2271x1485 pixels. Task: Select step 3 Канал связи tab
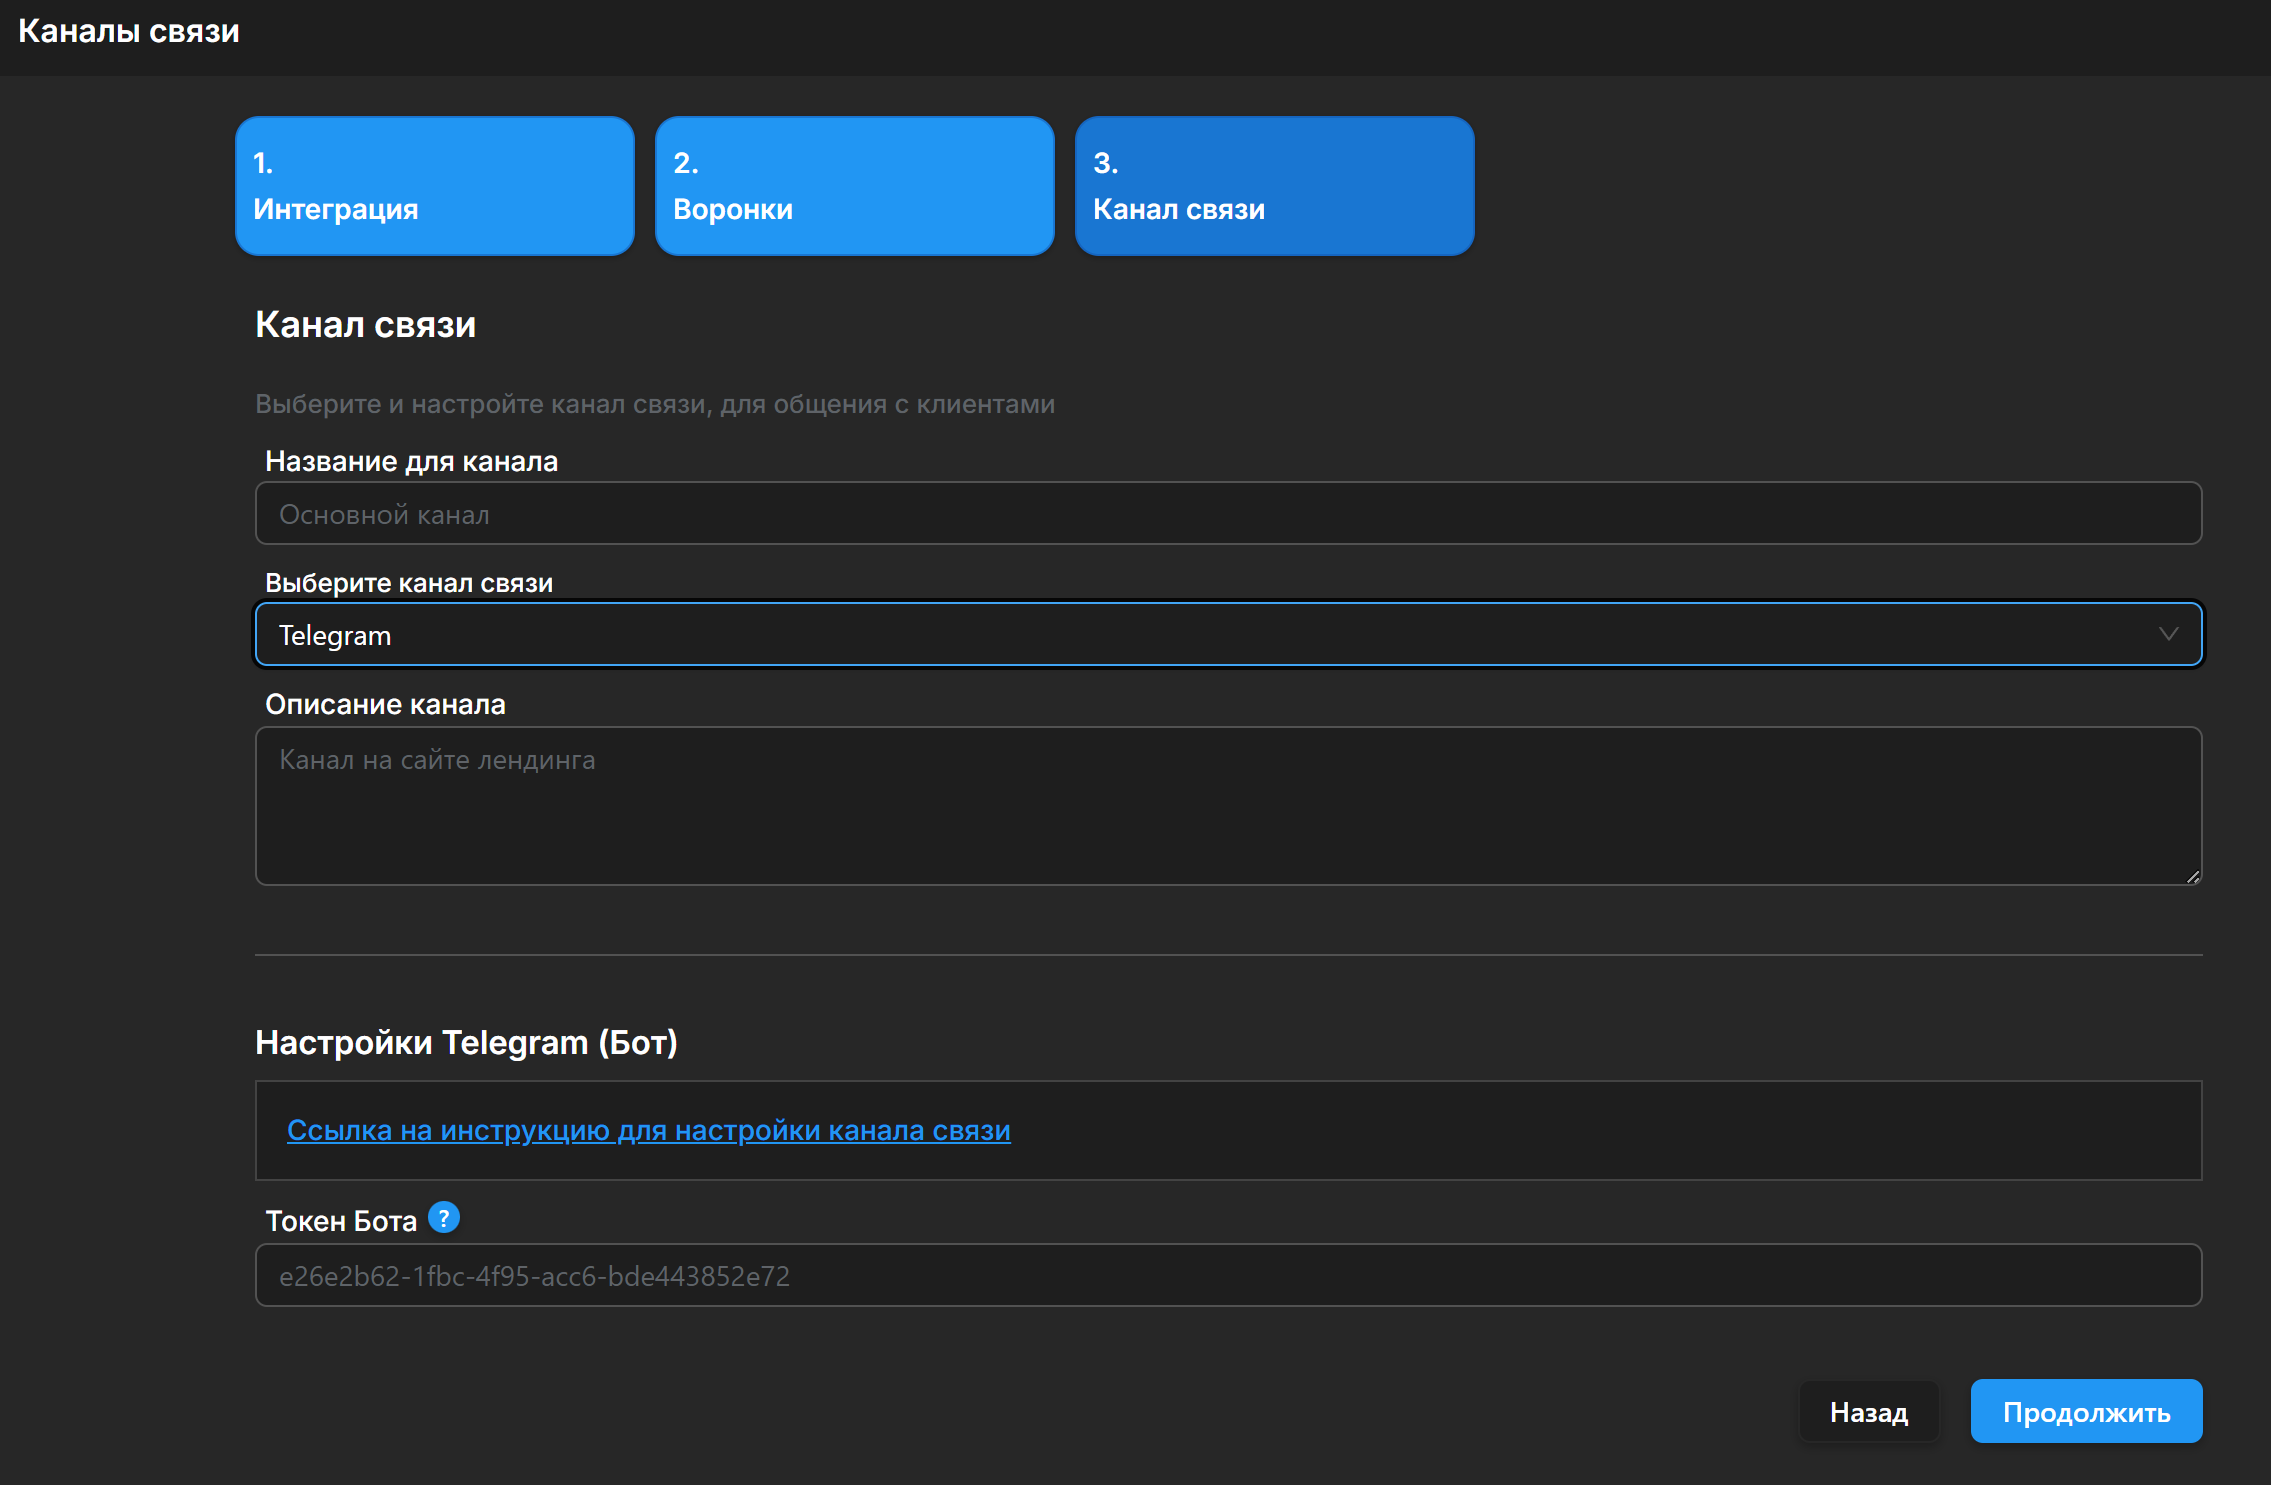(x=1274, y=186)
